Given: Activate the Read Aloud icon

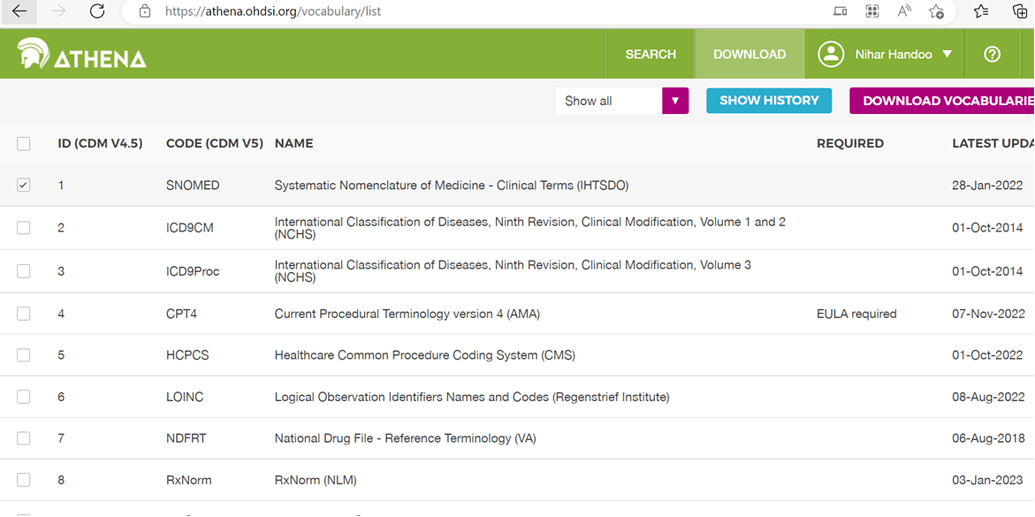Looking at the screenshot, I should [x=904, y=11].
